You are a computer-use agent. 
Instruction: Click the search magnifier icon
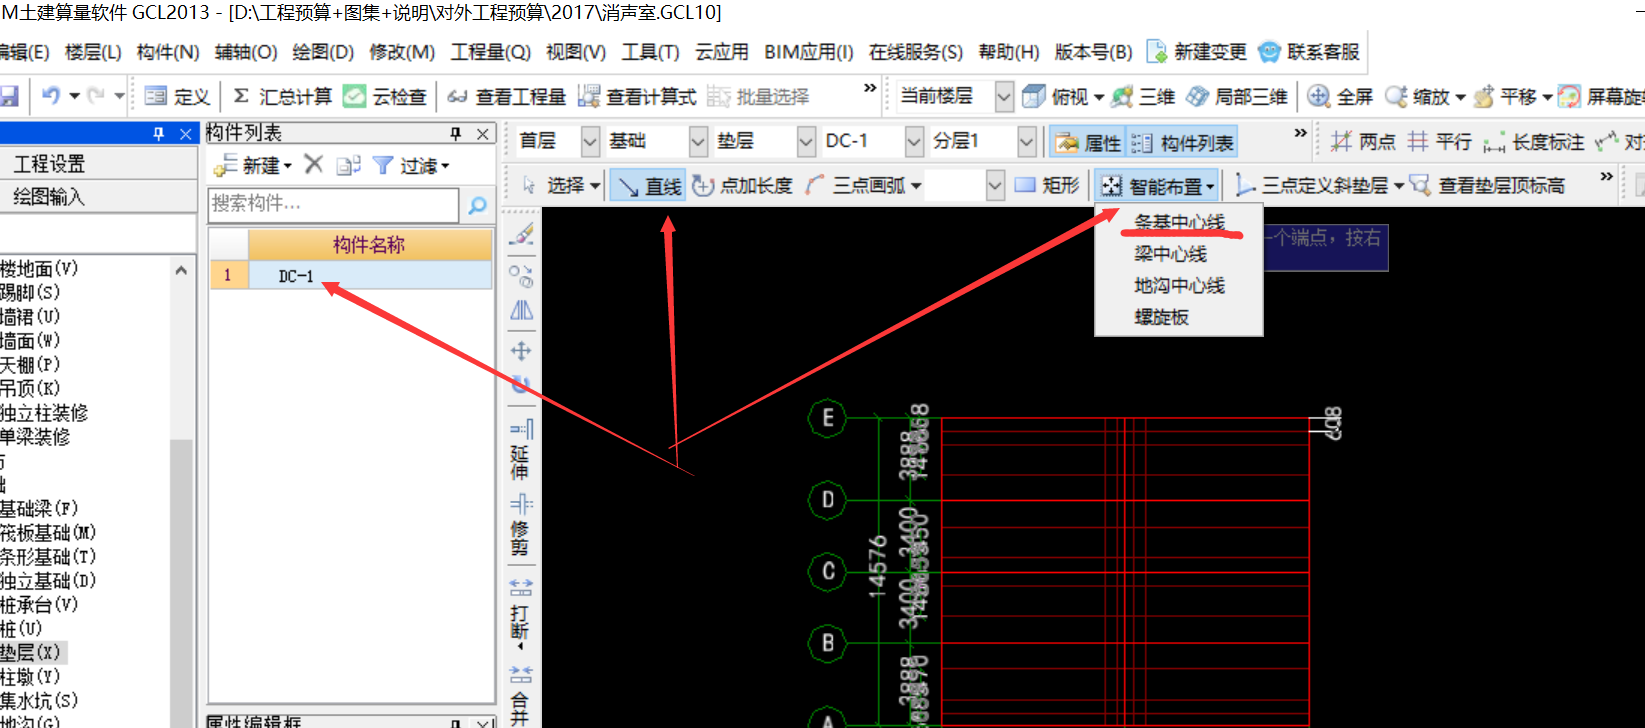point(477,205)
